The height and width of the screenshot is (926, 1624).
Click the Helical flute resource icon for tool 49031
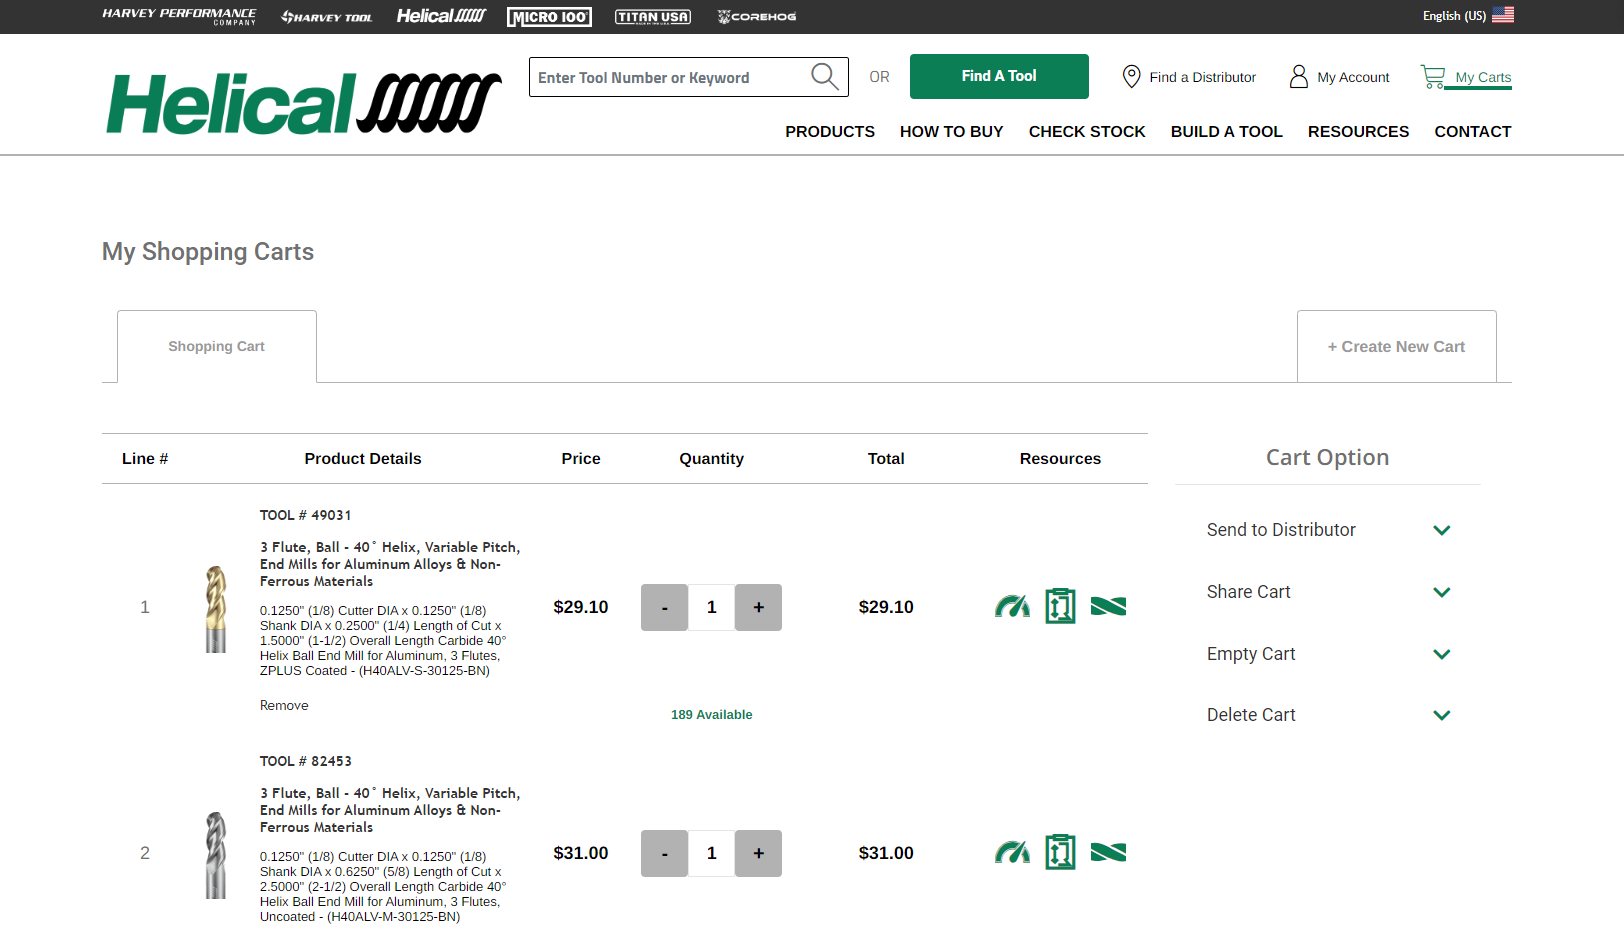(1109, 606)
